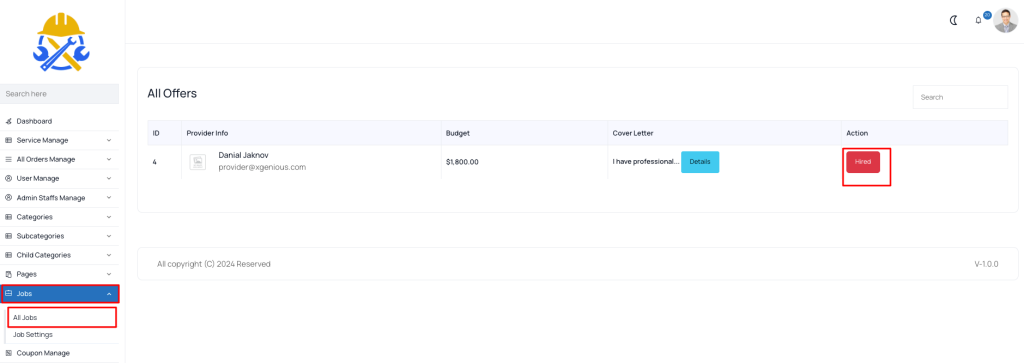Image resolution: width=1024 pixels, height=363 pixels.
Task: Expand the Subcategories chevron
Action: coord(109,236)
